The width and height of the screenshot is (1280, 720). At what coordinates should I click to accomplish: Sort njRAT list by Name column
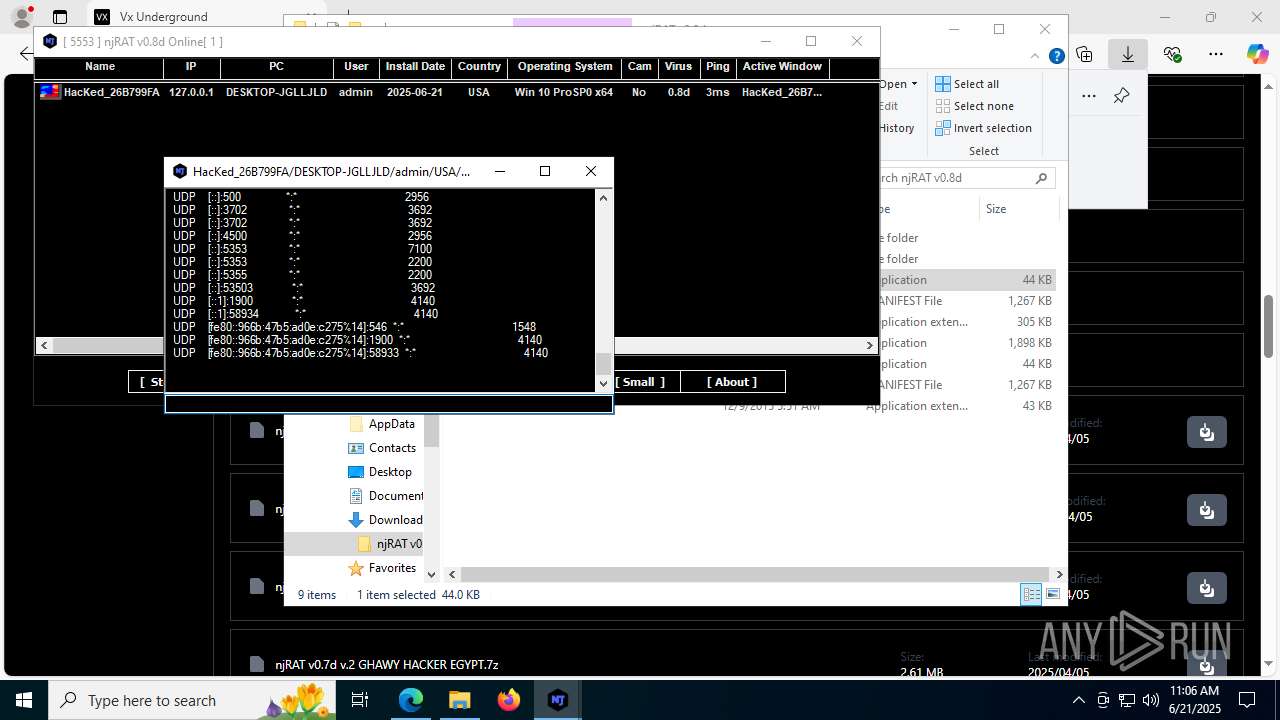tap(99, 67)
